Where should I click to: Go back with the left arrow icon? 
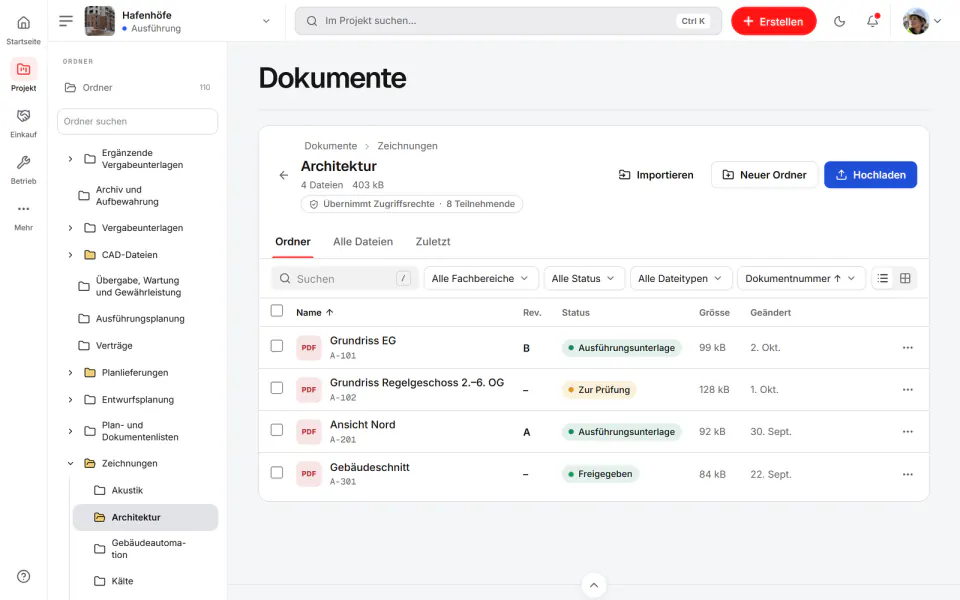click(x=283, y=175)
